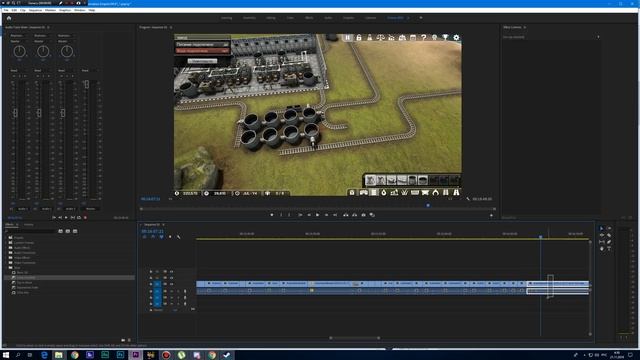640x360 pixels.
Task: Open the playback resolution dropdown
Action: pos(451,199)
